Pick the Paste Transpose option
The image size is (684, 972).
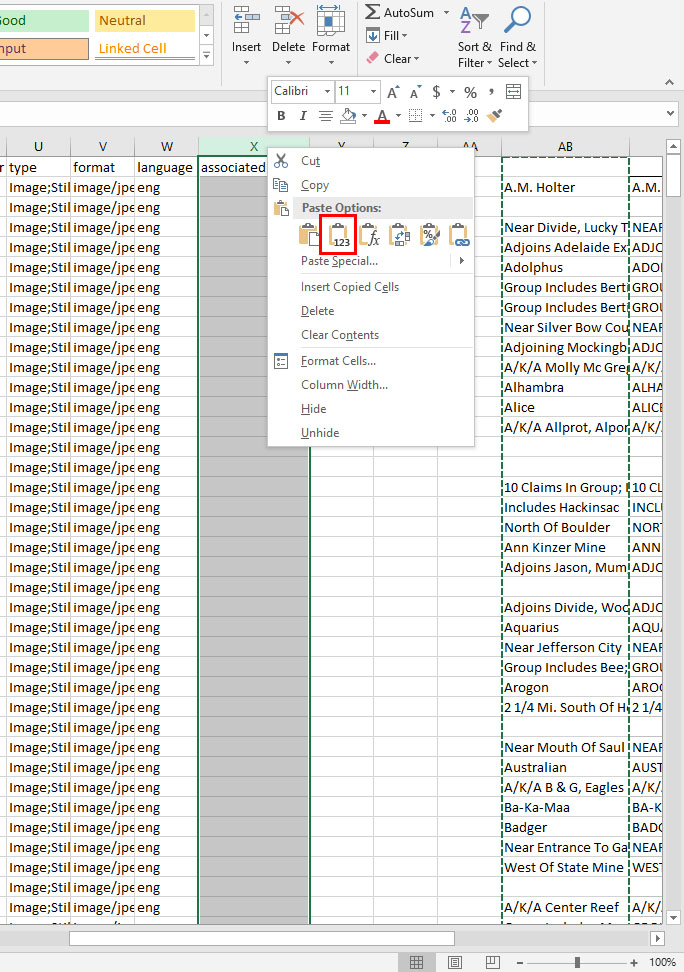pyautogui.click(x=399, y=236)
